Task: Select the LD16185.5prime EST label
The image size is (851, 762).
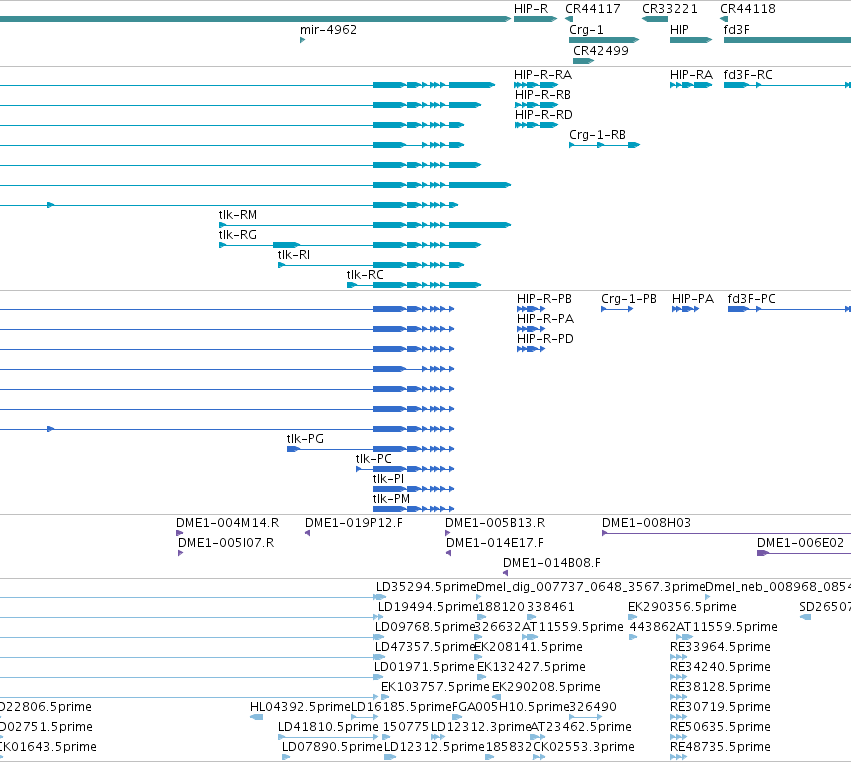Action: (x=402, y=708)
